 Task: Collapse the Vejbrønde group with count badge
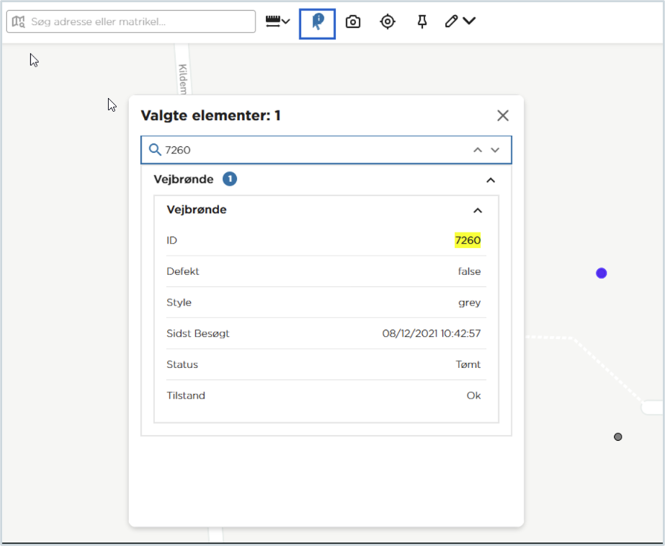point(491,180)
